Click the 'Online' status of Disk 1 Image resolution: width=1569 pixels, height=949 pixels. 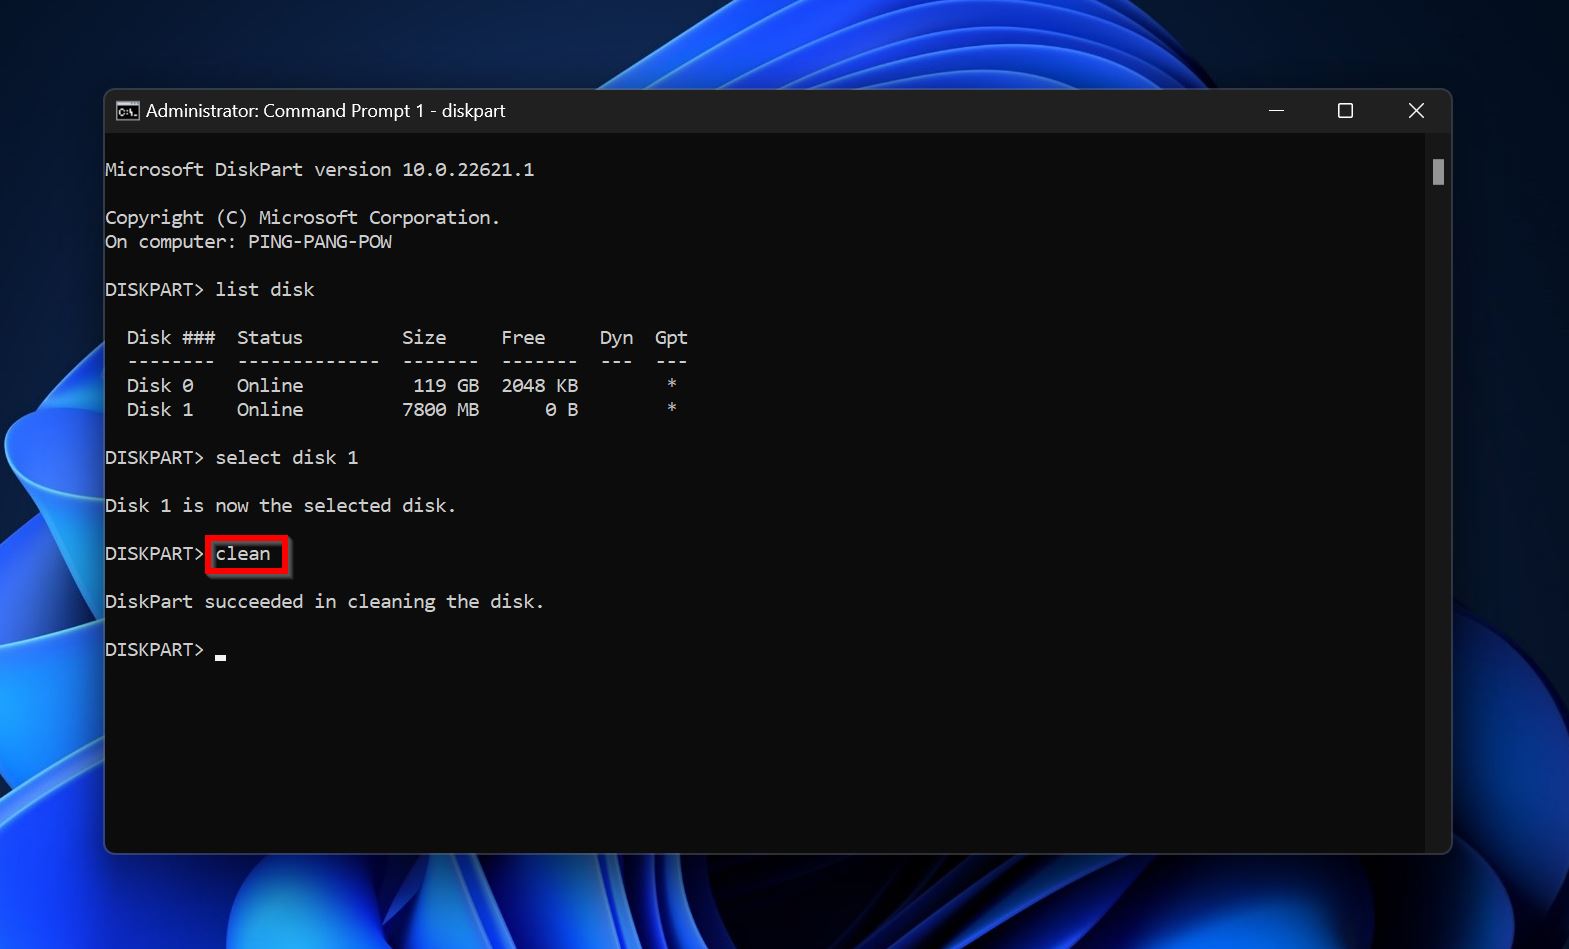click(270, 410)
